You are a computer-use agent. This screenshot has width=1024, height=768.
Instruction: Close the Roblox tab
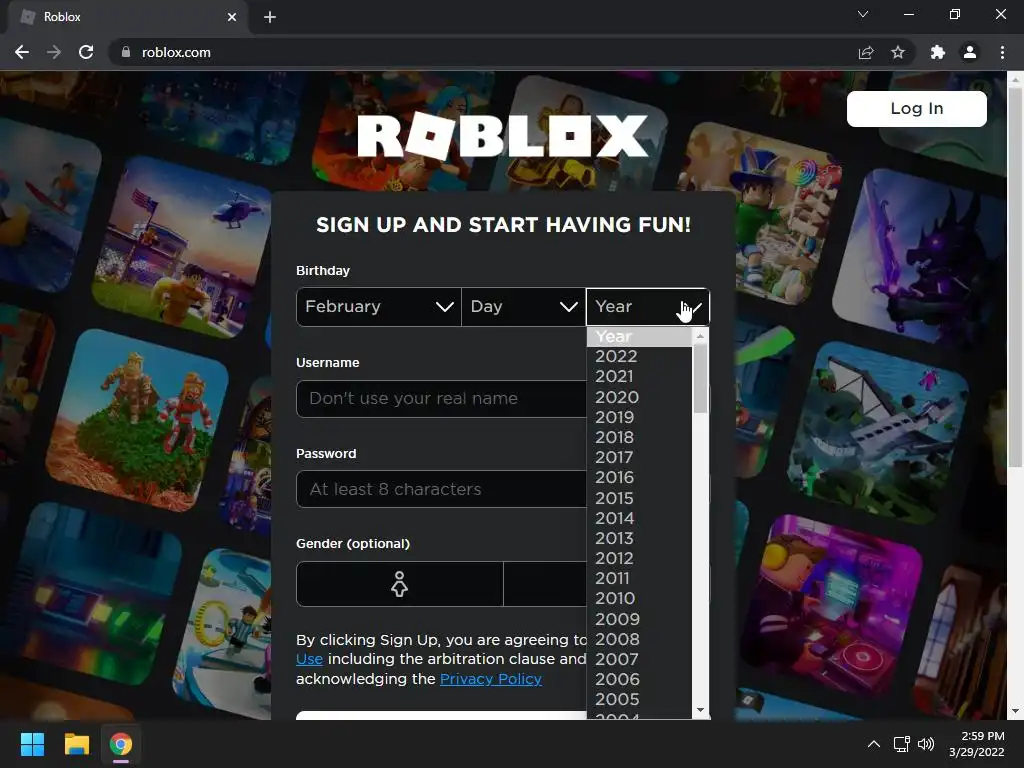pos(232,17)
